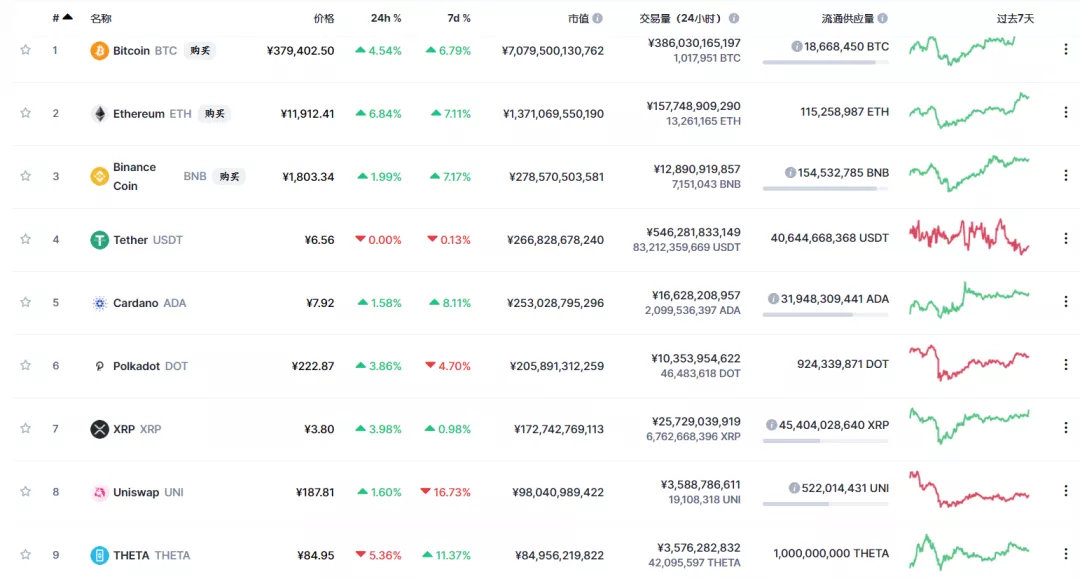Sort table by 24h % column
The width and height of the screenshot is (1080, 579).
pyautogui.click(x=386, y=19)
